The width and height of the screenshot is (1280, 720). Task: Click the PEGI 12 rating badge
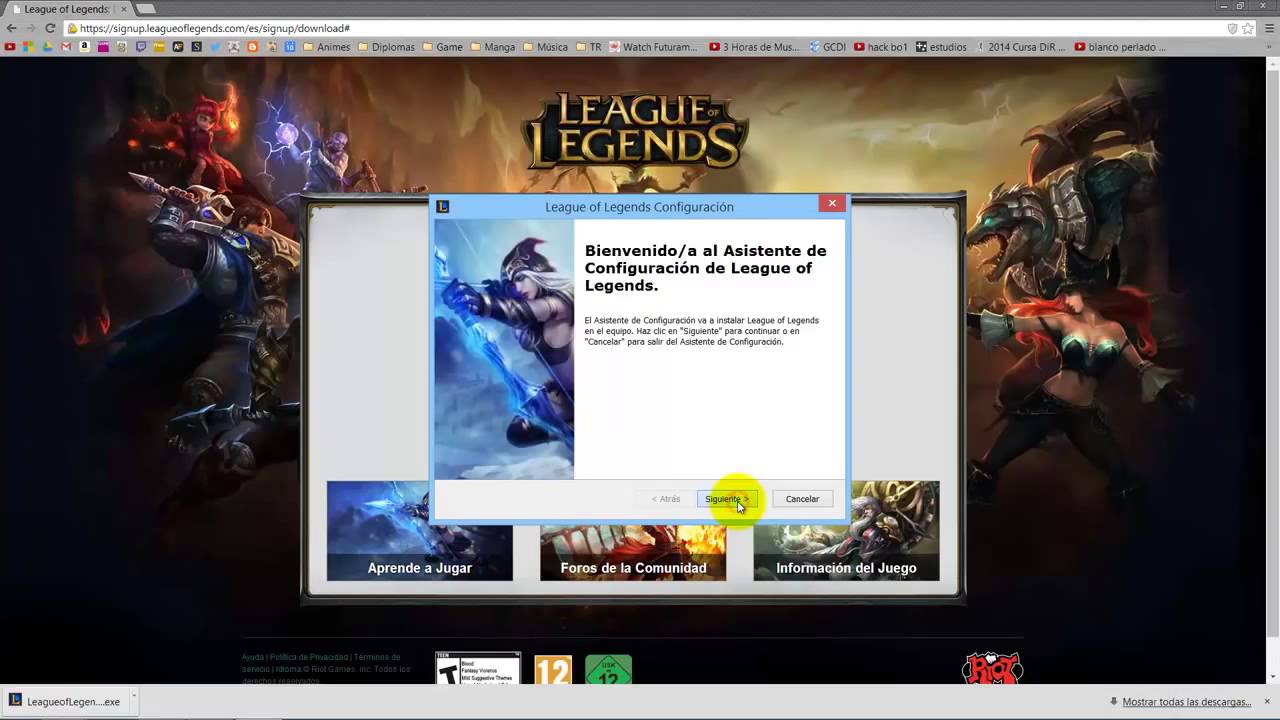pos(553,669)
